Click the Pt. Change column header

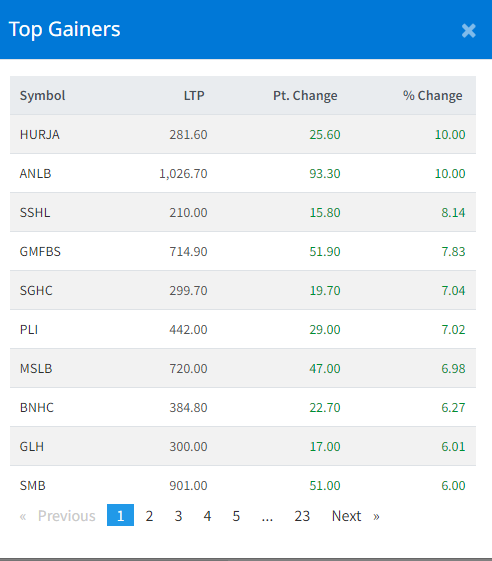click(305, 96)
